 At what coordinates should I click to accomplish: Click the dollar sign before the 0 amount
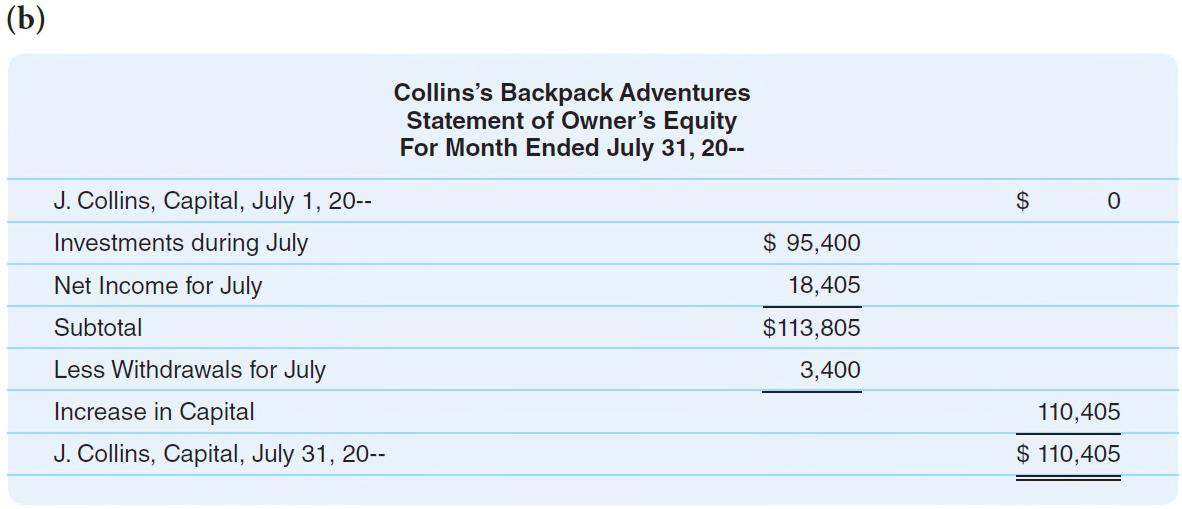tap(1023, 201)
